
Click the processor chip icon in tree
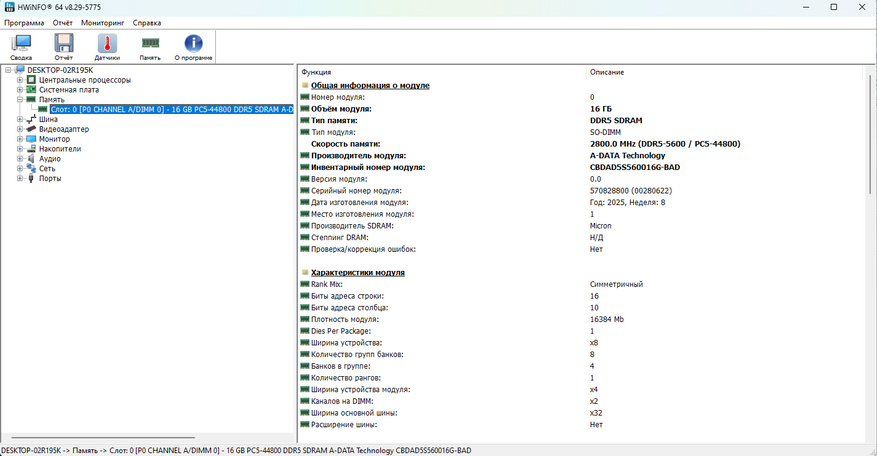coord(31,80)
